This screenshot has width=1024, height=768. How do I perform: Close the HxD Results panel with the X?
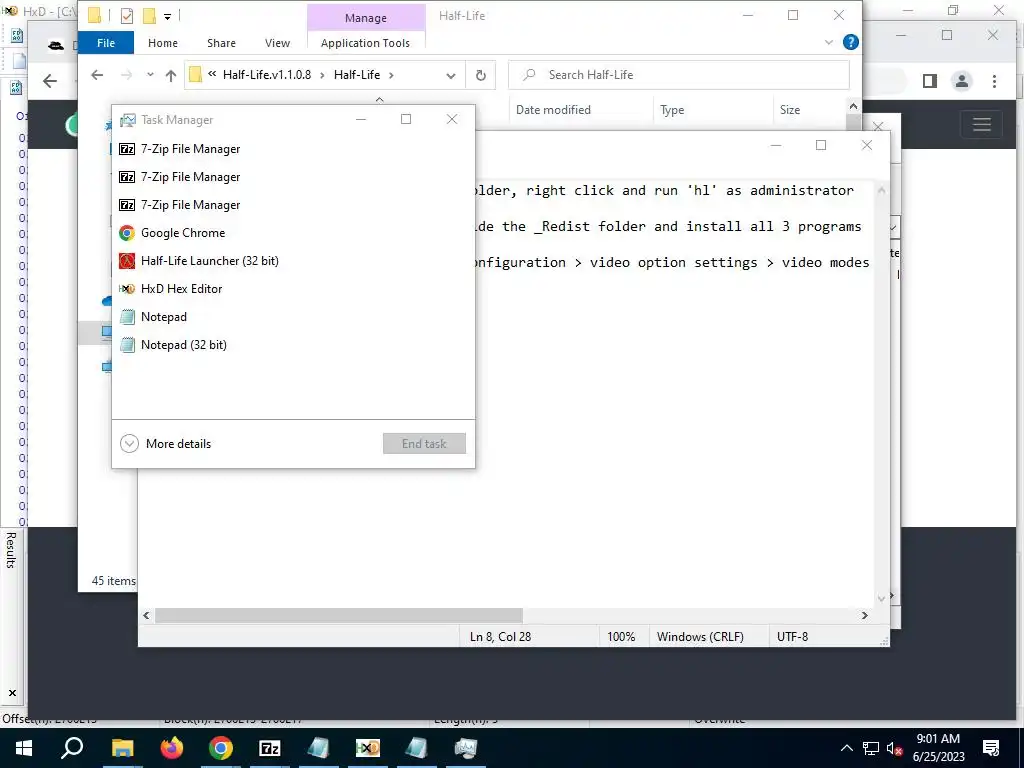pyautogui.click(x=12, y=693)
